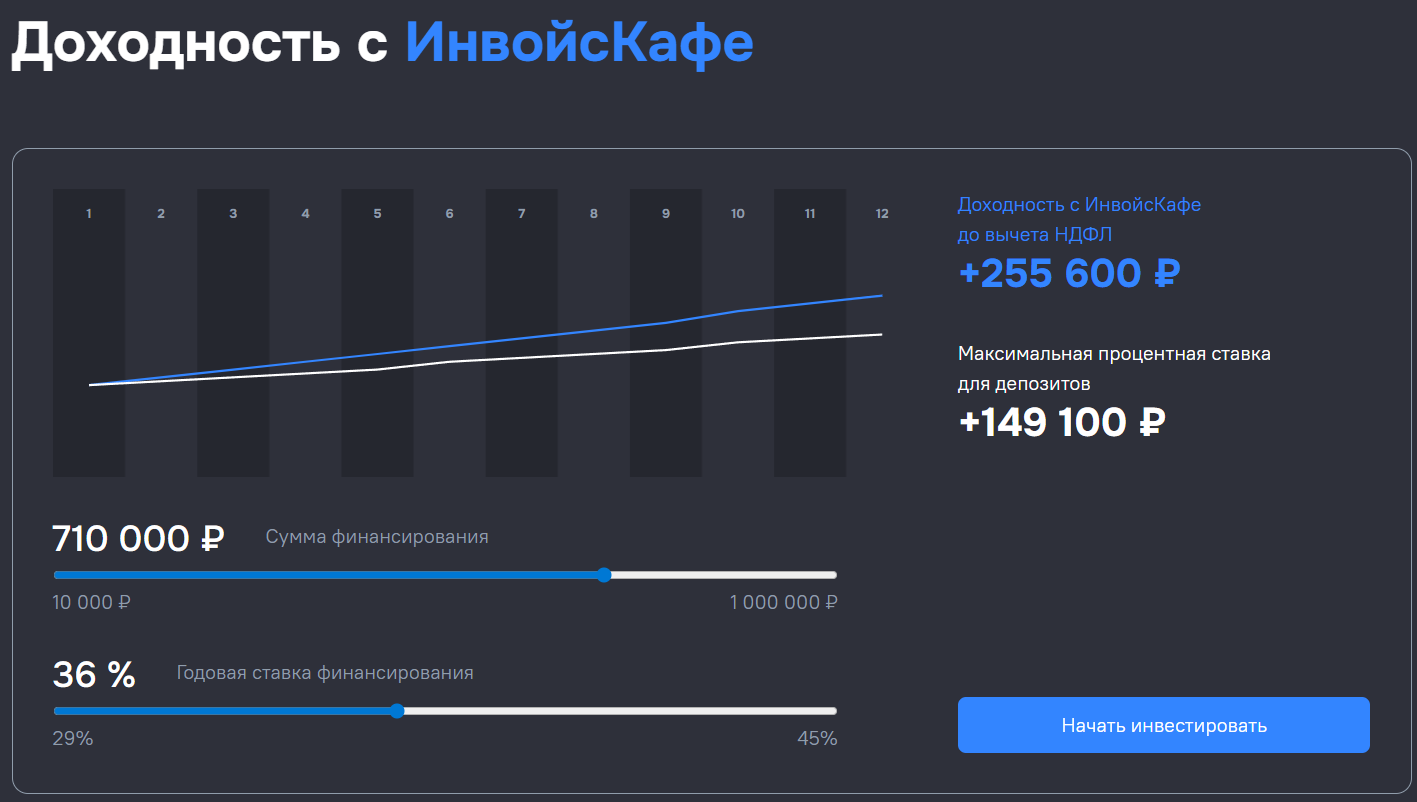The image size is (1417, 802).
Task: Click the +149 100 ₽ deposit figure
Action: coord(1062,423)
